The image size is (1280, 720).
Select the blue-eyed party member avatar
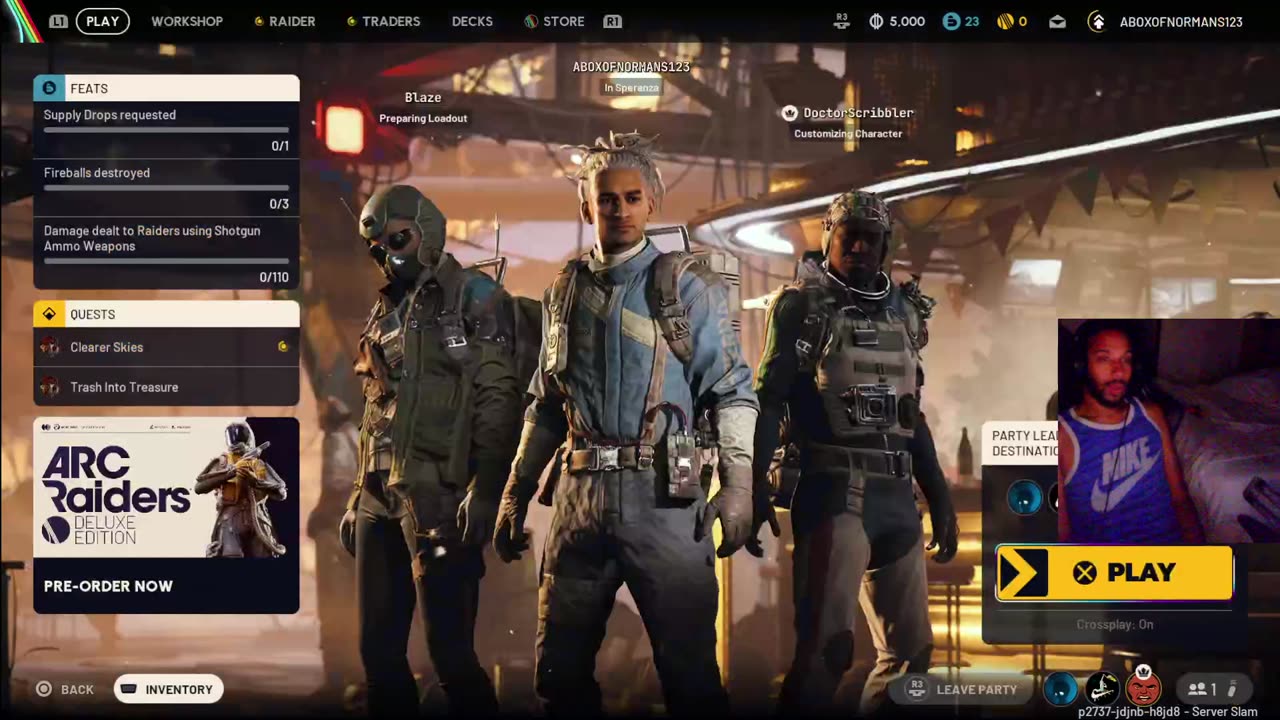1060,689
